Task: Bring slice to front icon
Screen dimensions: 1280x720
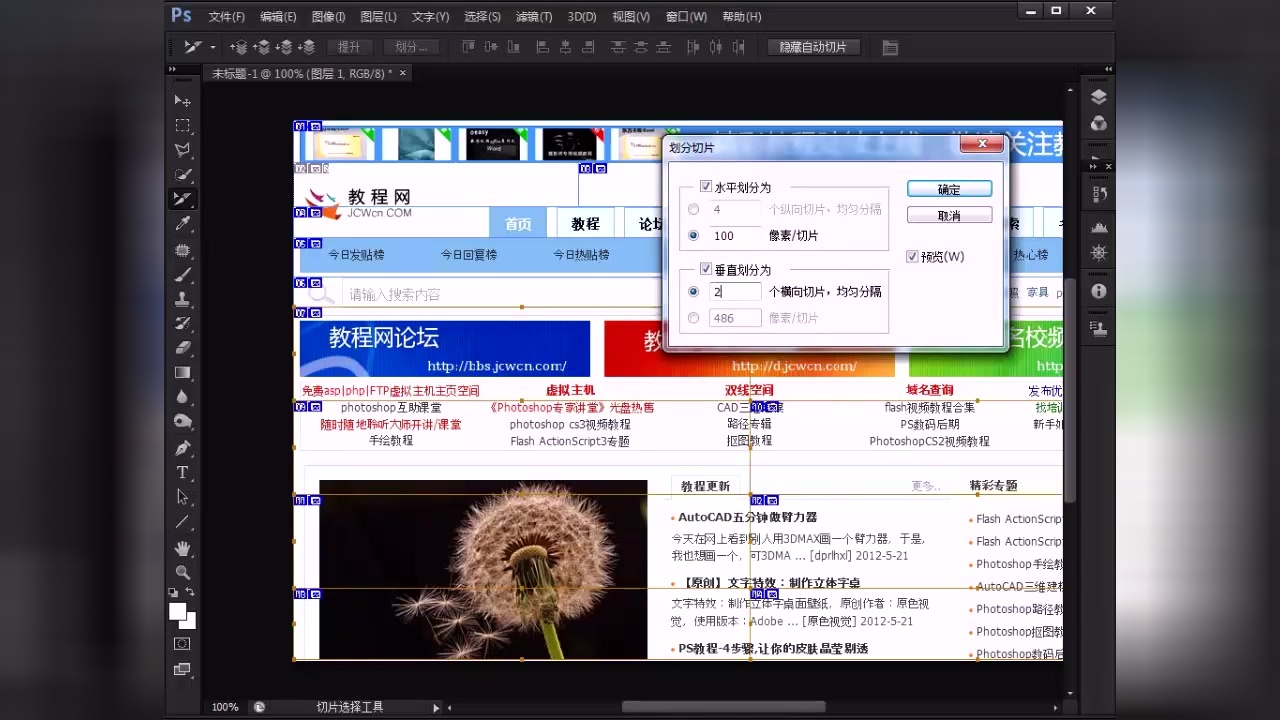Action: point(239,47)
